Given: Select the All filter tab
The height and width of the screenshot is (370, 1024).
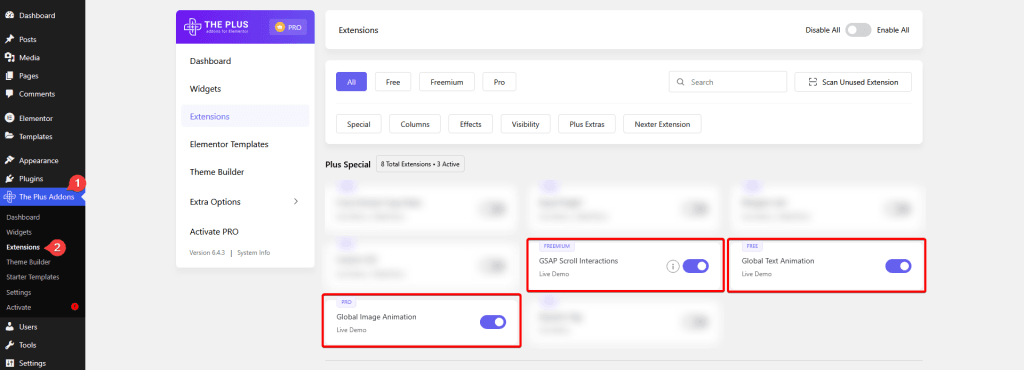Looking at the screenshot, I should 351,82.
